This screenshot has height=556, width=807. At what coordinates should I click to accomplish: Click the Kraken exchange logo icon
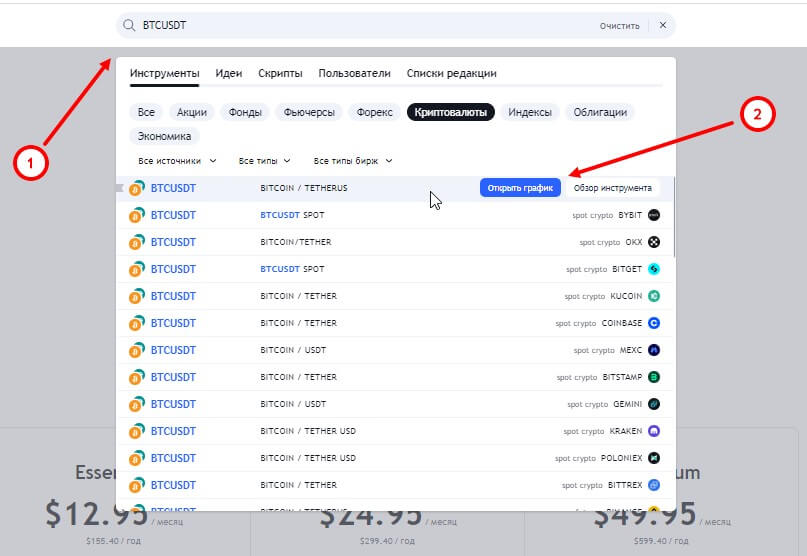[654, 431]
